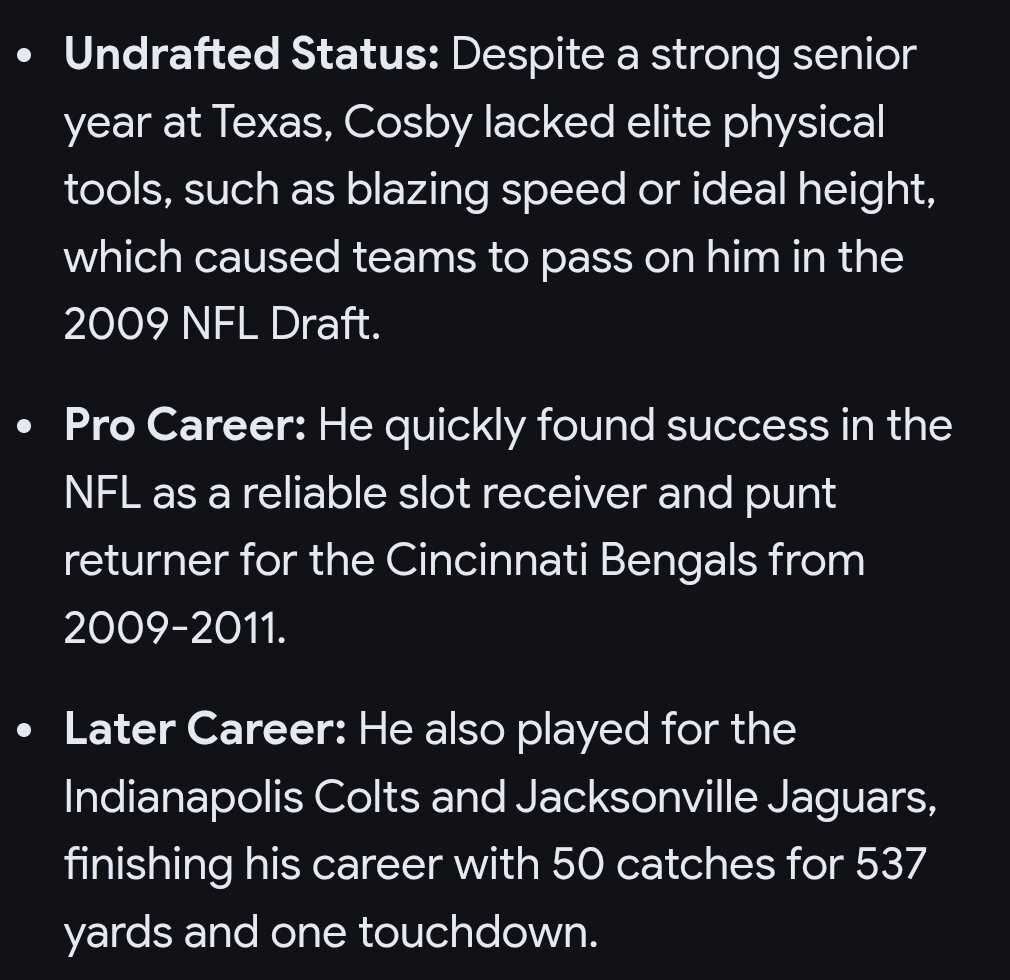Viewport: 1010px width, 980px height.
Task: Click the bold "Undrafted Status:" heading
Action: pos(251,54)
